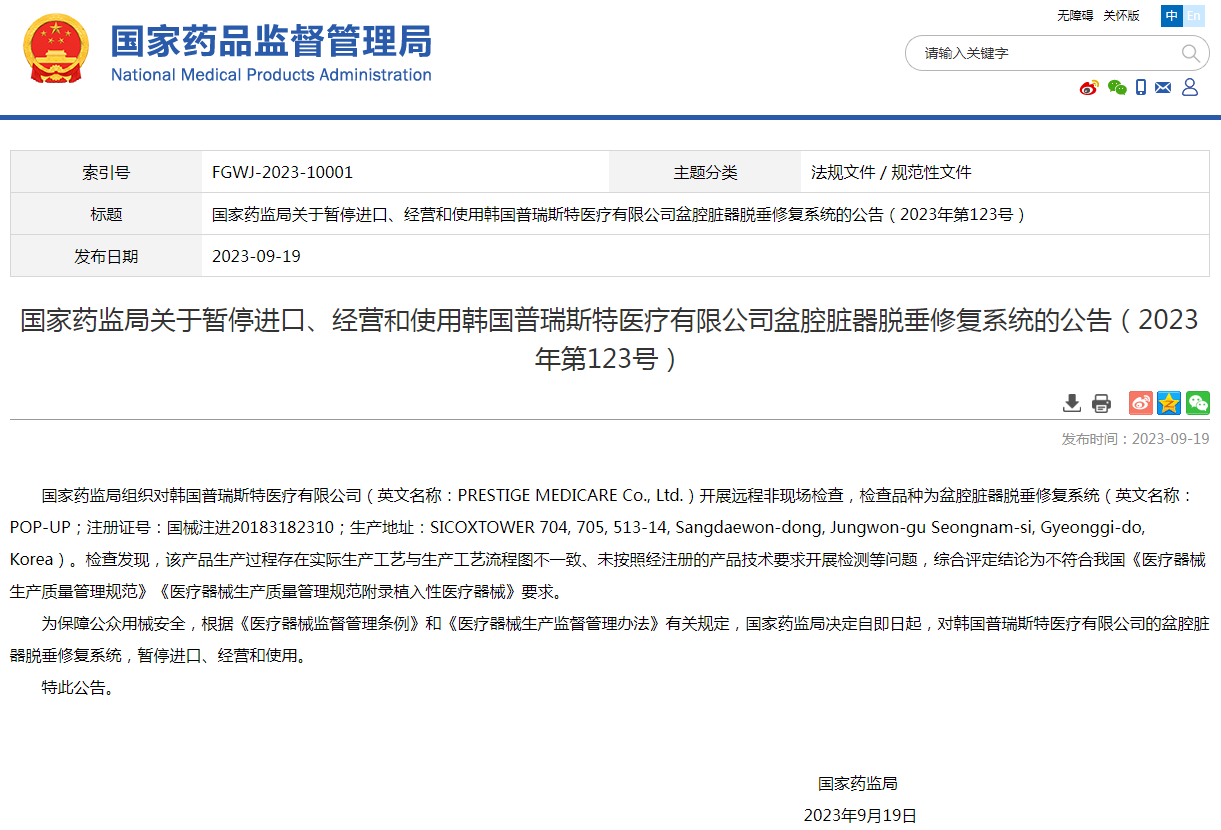Click the 发布日期 label cell

(106, 256)
